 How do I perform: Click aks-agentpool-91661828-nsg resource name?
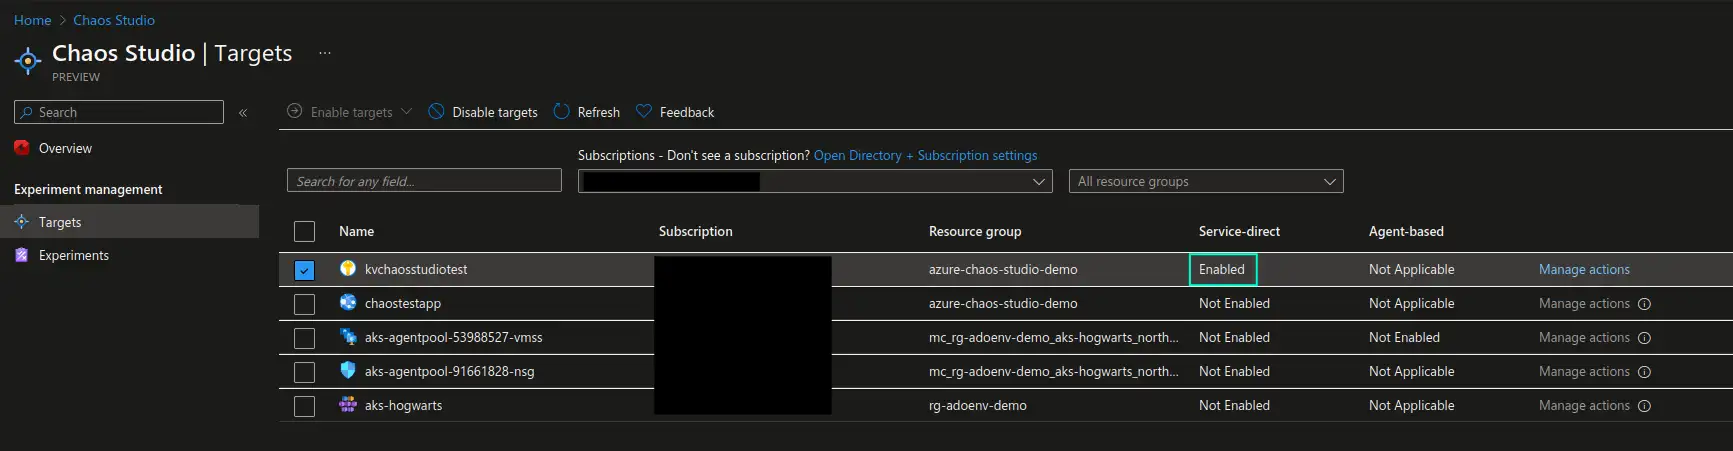[450, 371]
